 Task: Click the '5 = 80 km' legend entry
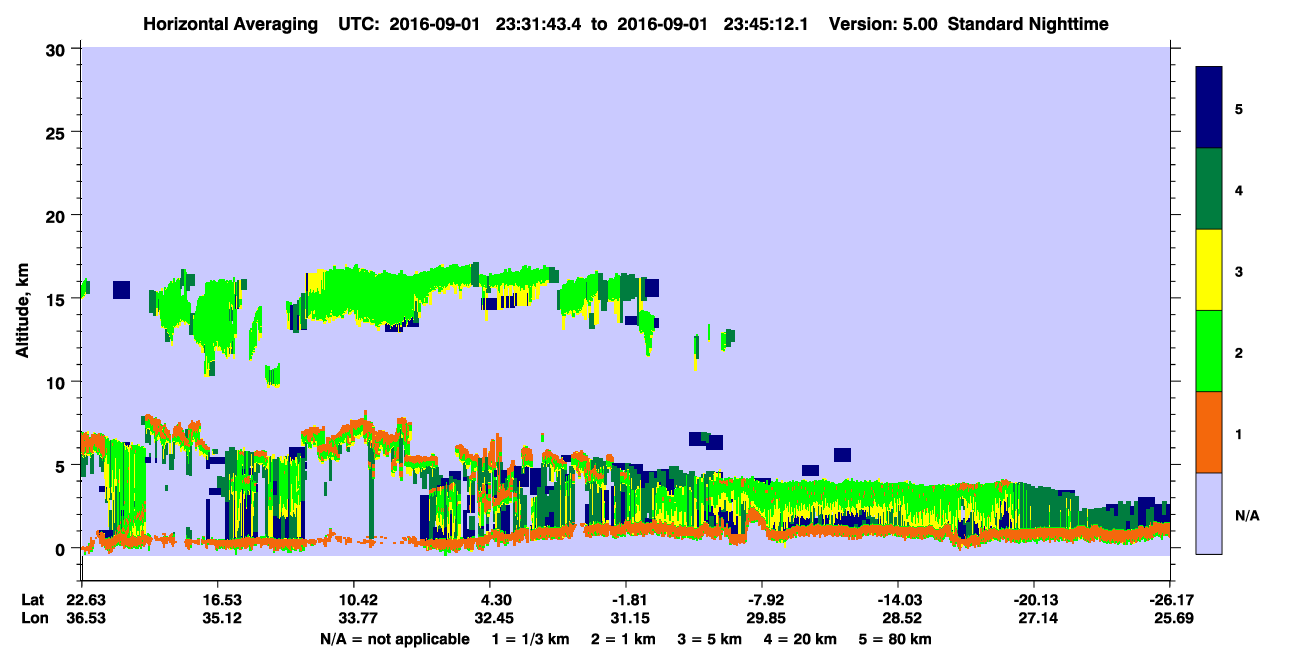click(x=896, y=639)
